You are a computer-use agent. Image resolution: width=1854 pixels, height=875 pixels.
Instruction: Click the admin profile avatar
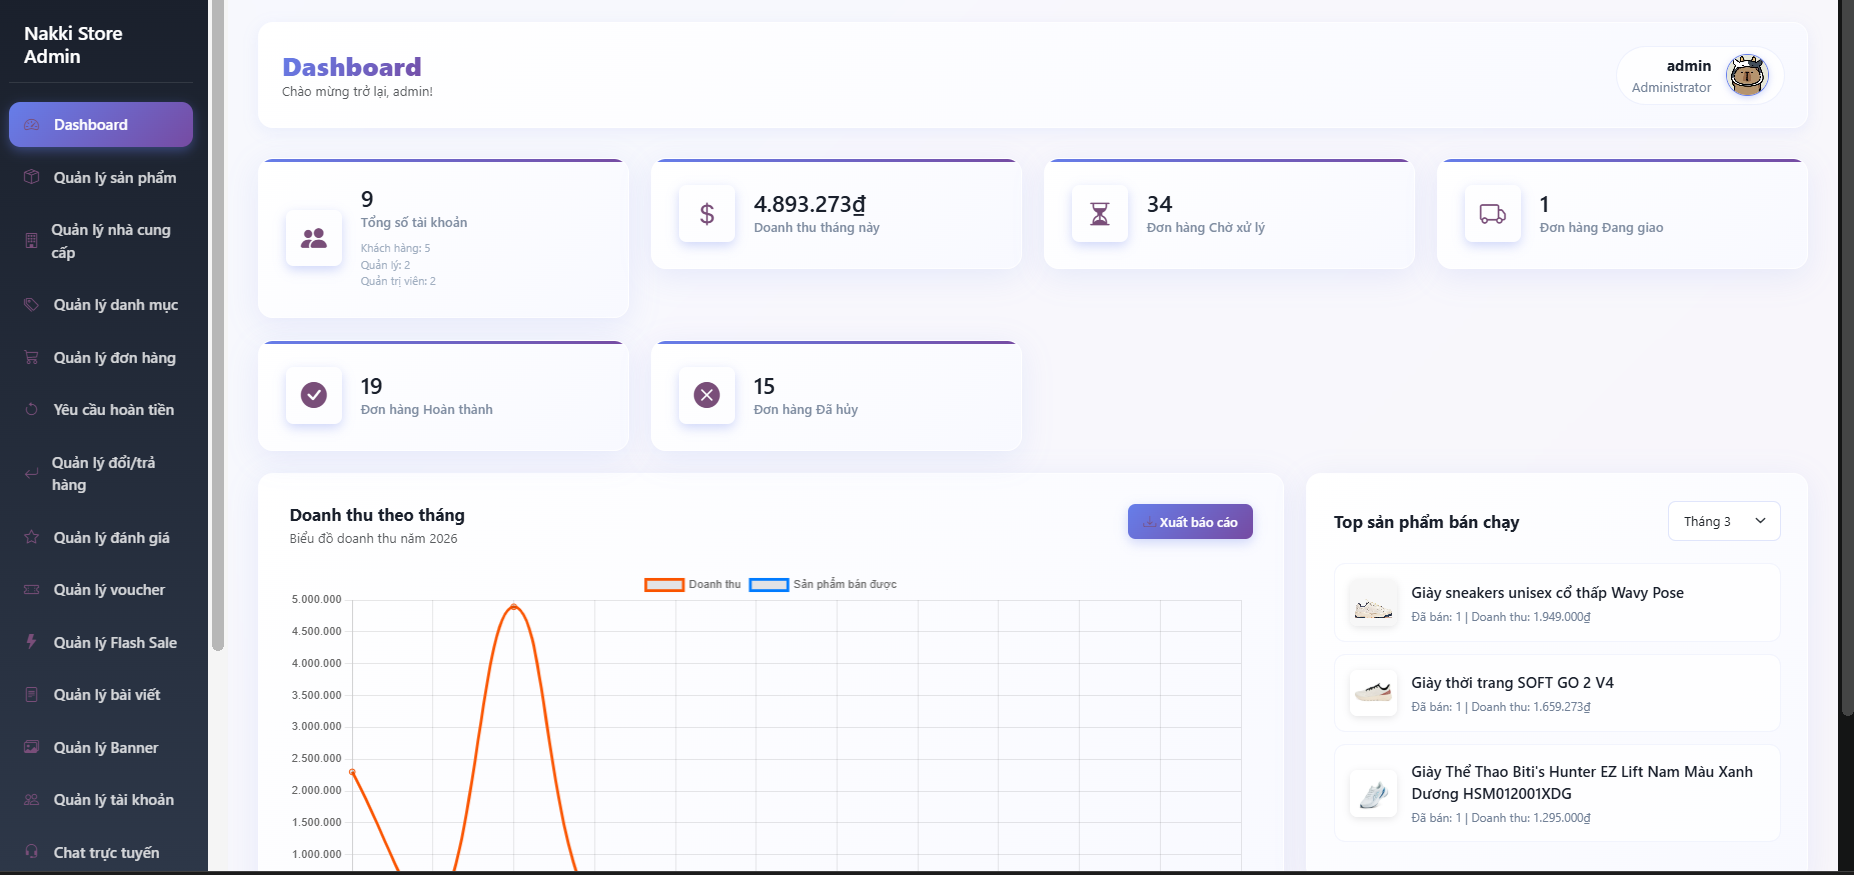click(1747, 76)
